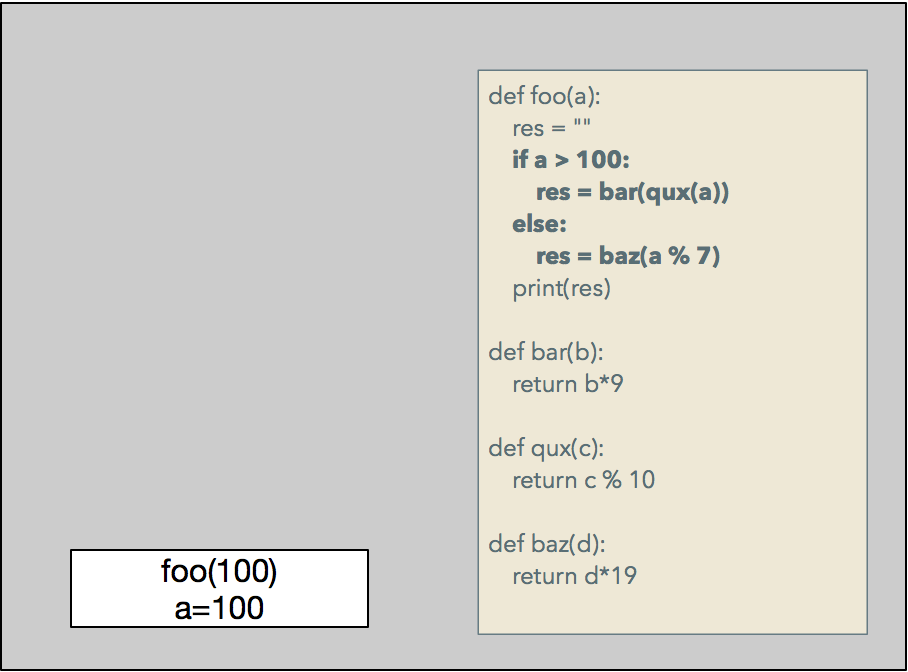Viewport: 908px width, 672px height.
Task: Click the bold "else:" keyword
Action: click(539, 224)
